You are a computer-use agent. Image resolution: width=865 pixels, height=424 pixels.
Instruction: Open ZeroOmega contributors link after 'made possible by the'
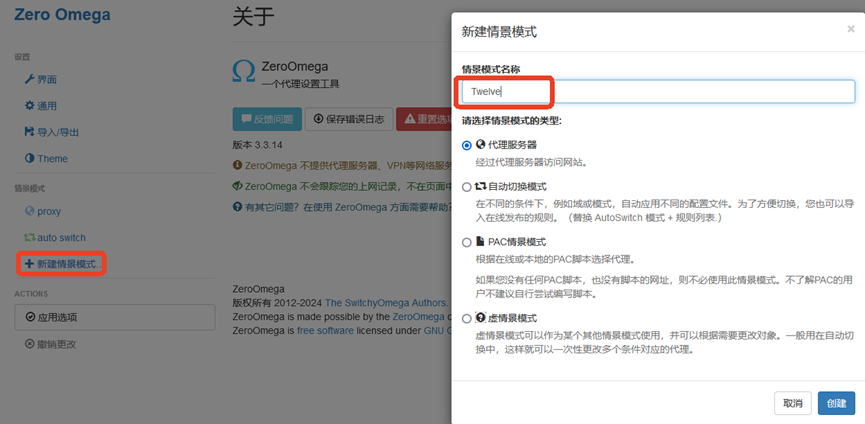point(418,316)
